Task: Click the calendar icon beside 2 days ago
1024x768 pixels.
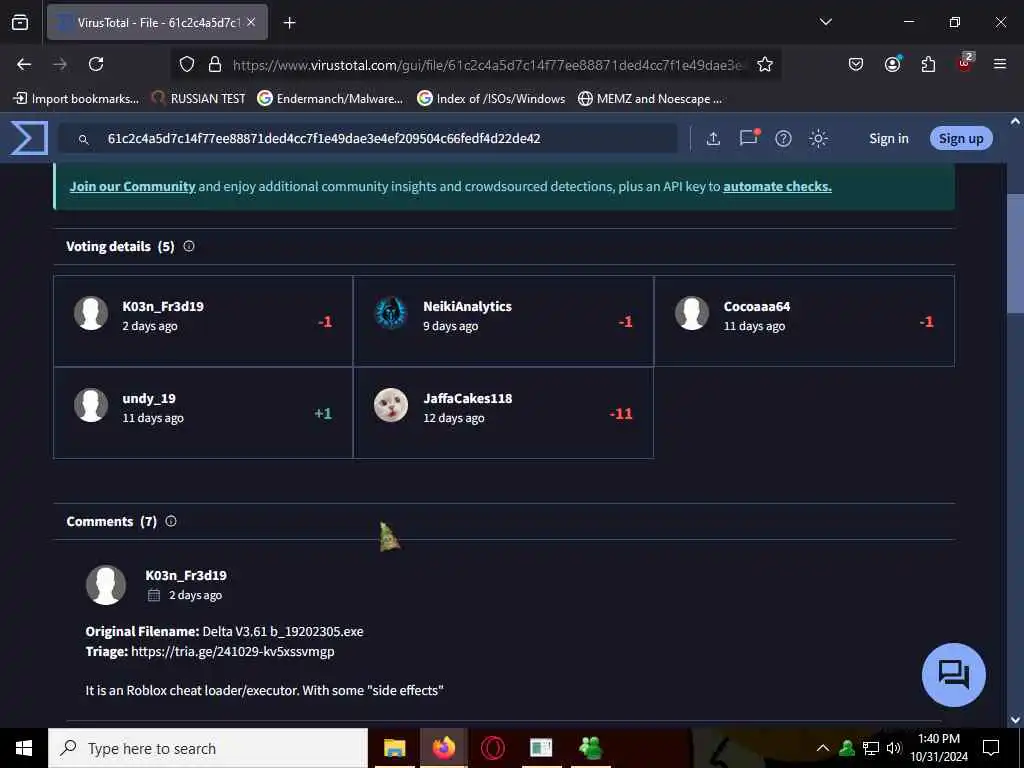Action: (x=154, y=595)
